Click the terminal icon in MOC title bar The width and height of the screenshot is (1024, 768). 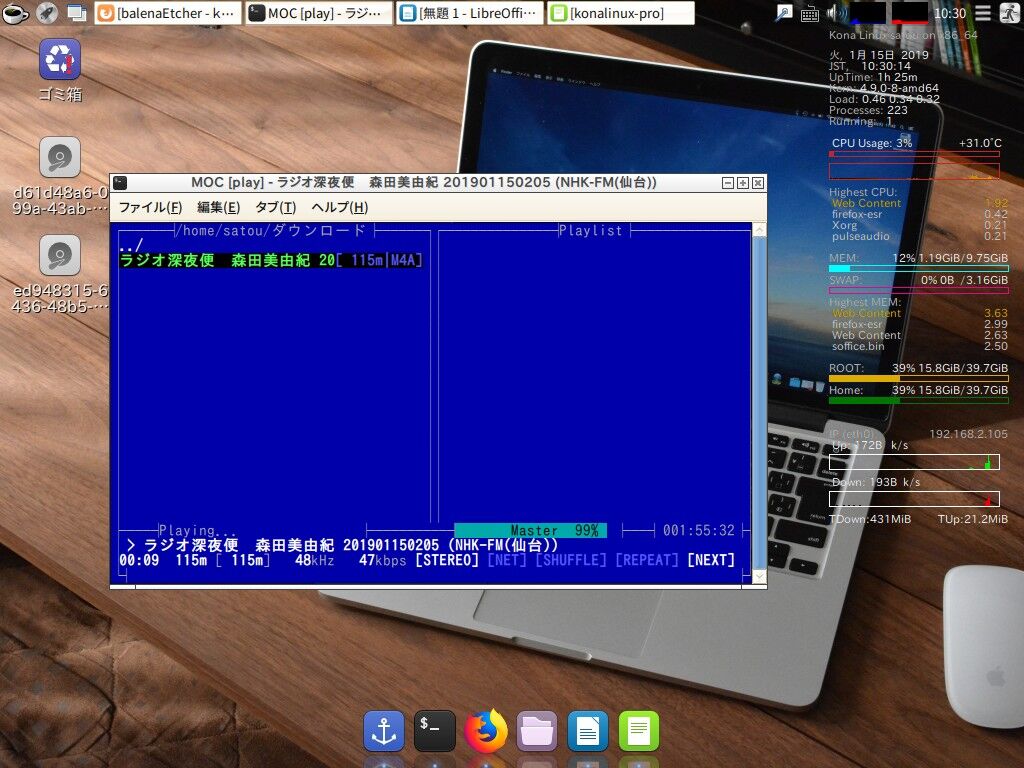click(120, 183)
